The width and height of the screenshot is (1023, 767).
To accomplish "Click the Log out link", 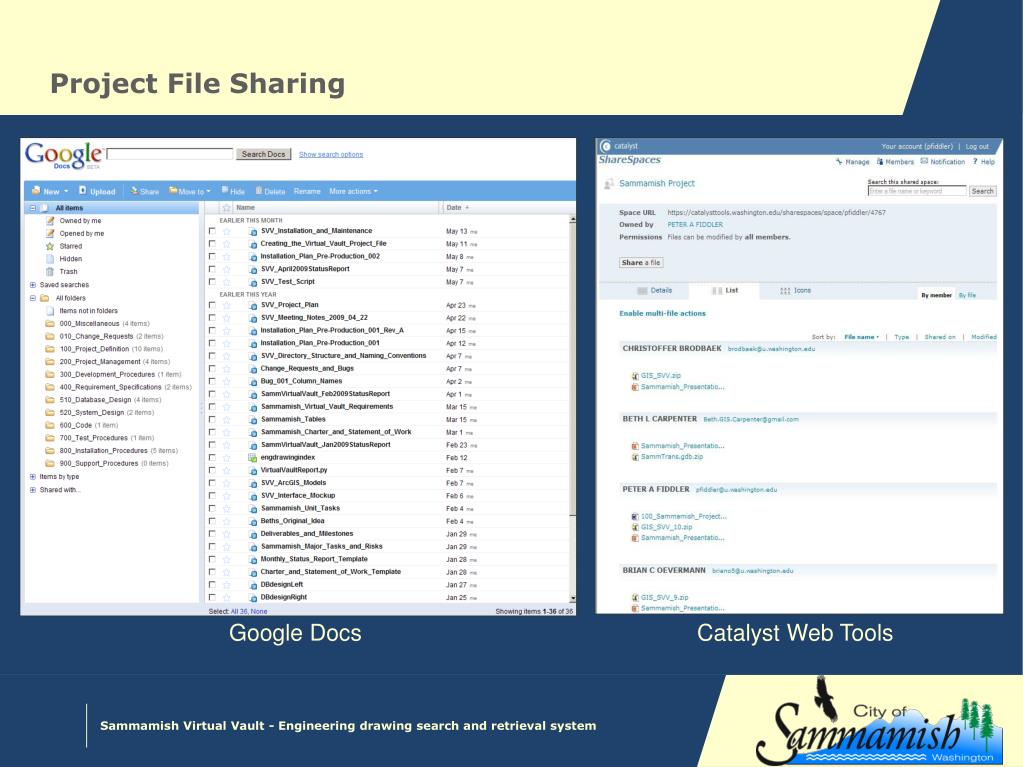I will [977, 146].
